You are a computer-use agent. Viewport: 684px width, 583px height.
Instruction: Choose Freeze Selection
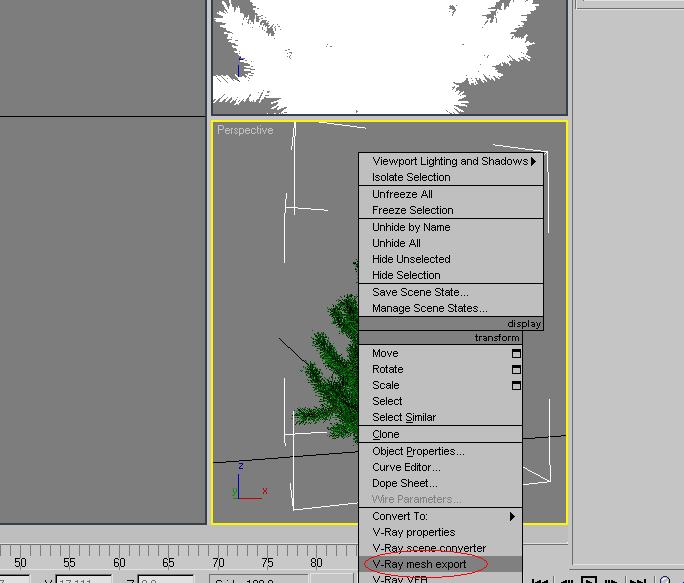click(x=412, y=210)
